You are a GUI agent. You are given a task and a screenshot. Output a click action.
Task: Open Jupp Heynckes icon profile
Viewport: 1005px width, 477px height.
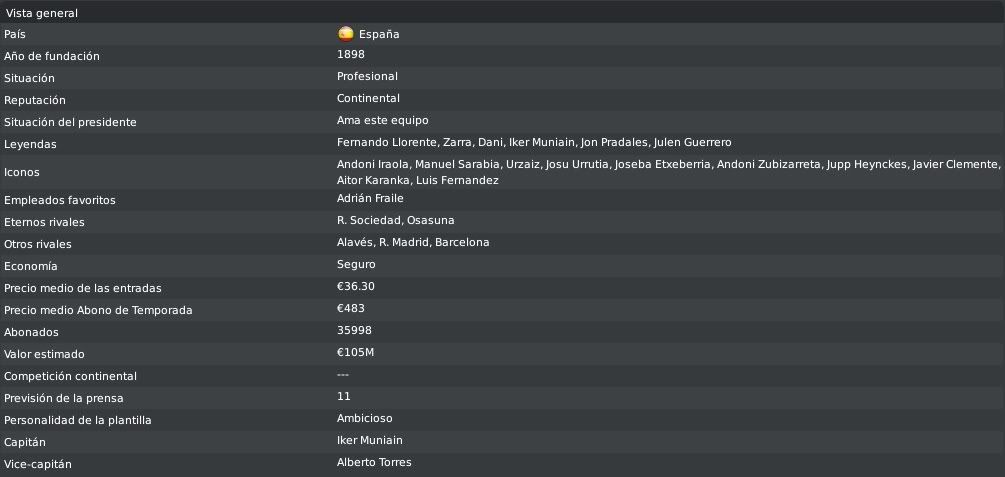click(x=865, y=165)
